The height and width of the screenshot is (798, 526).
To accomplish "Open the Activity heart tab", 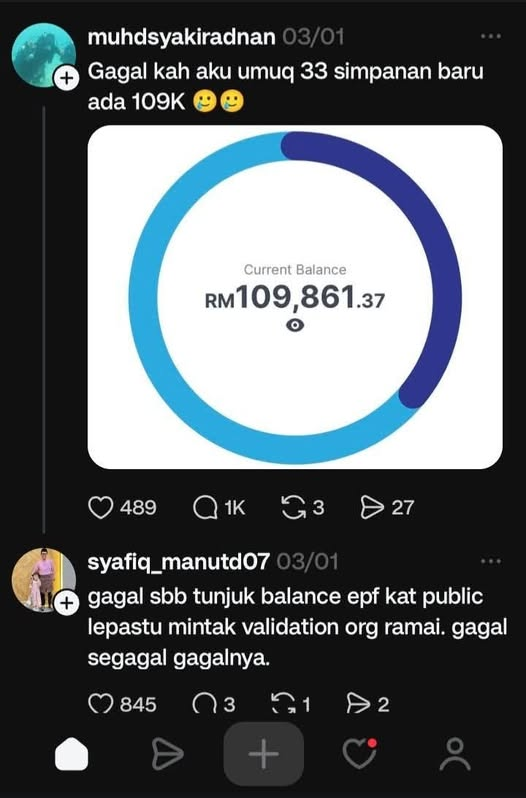I will pyautogui.click(x=360, y=754).
